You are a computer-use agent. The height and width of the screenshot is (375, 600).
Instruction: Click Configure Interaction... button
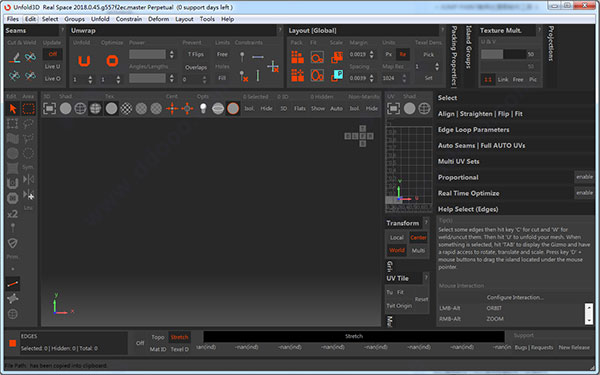point(515,297)
